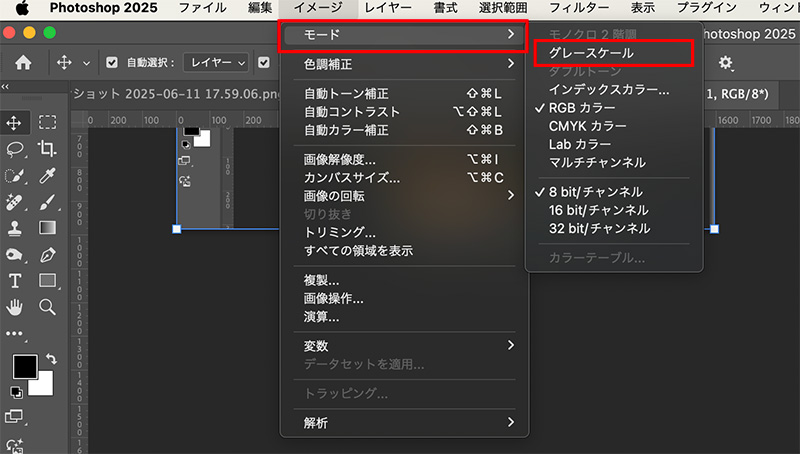Open the gear settings icon in options bar

click(x=726, y=63)
